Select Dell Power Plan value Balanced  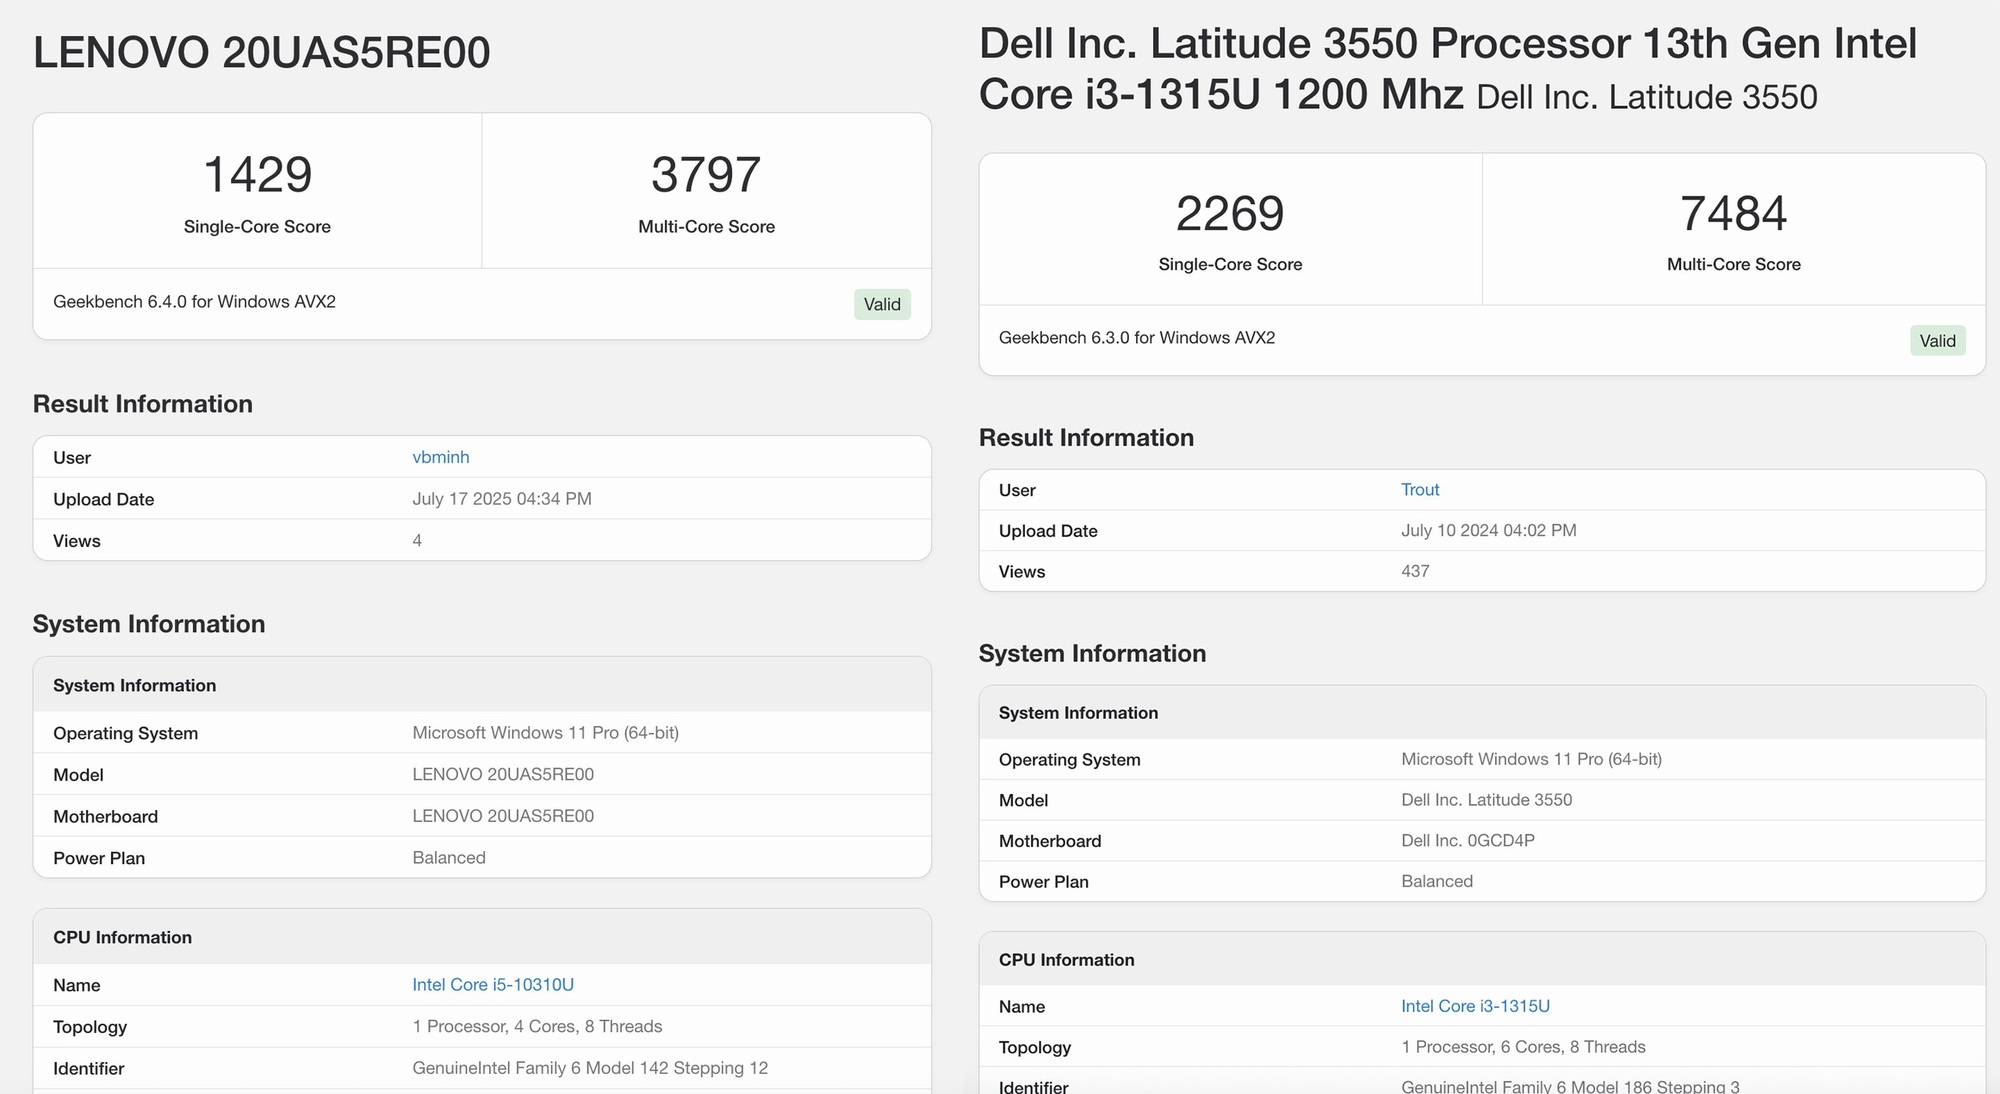[1437, 881]
